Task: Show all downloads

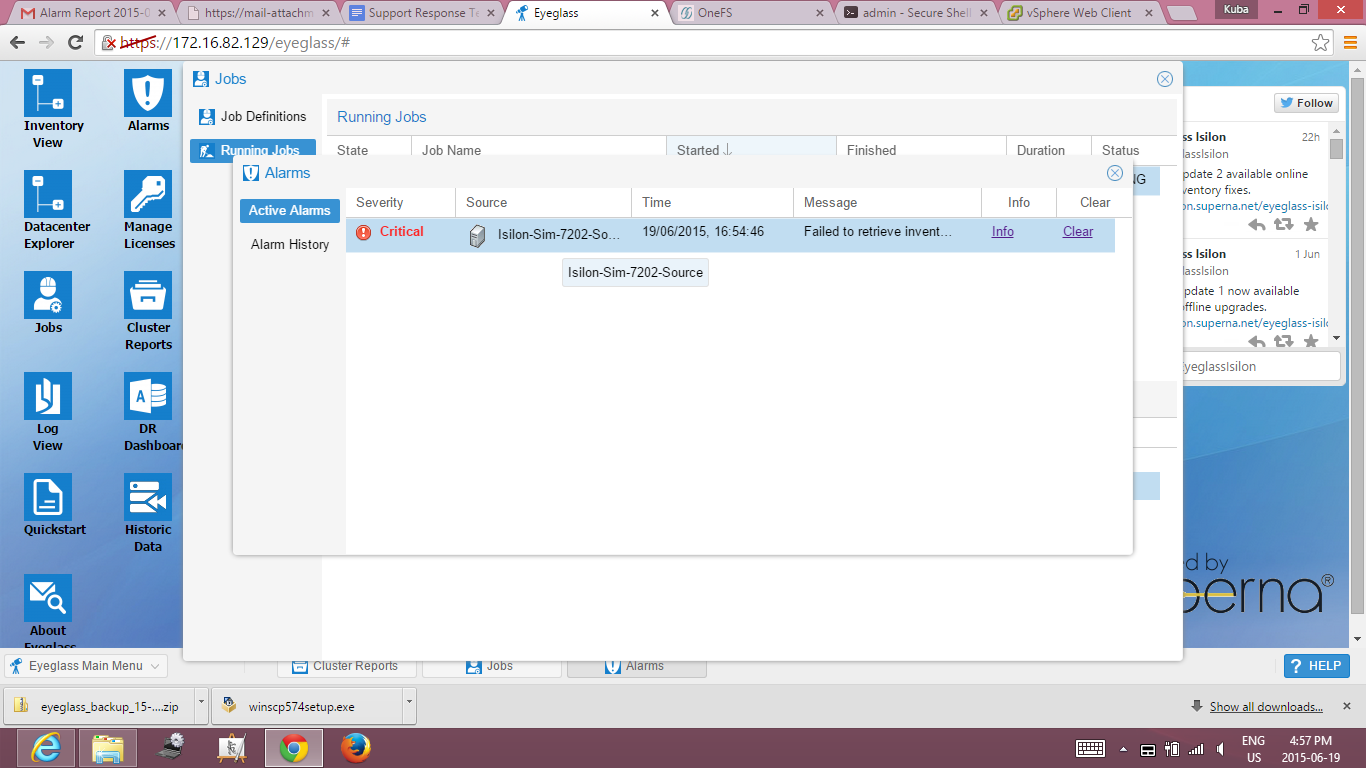Action: pyautogui.click(x=1266, y=707)
